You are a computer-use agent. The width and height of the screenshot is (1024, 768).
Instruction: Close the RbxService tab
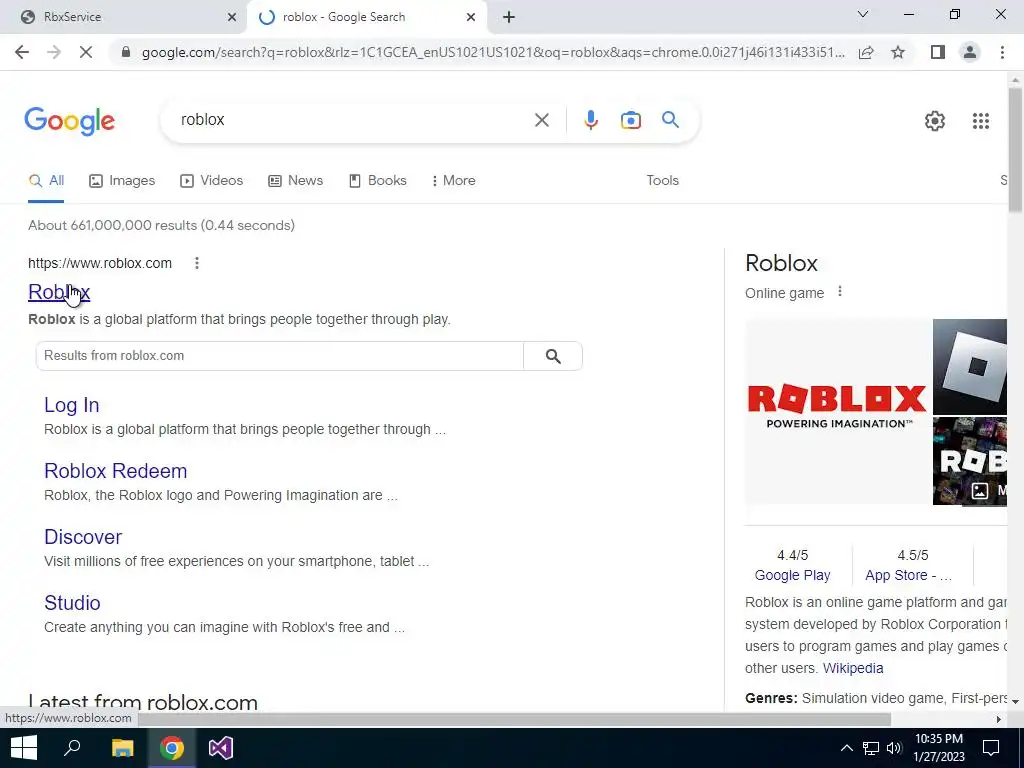click(232, 17)
